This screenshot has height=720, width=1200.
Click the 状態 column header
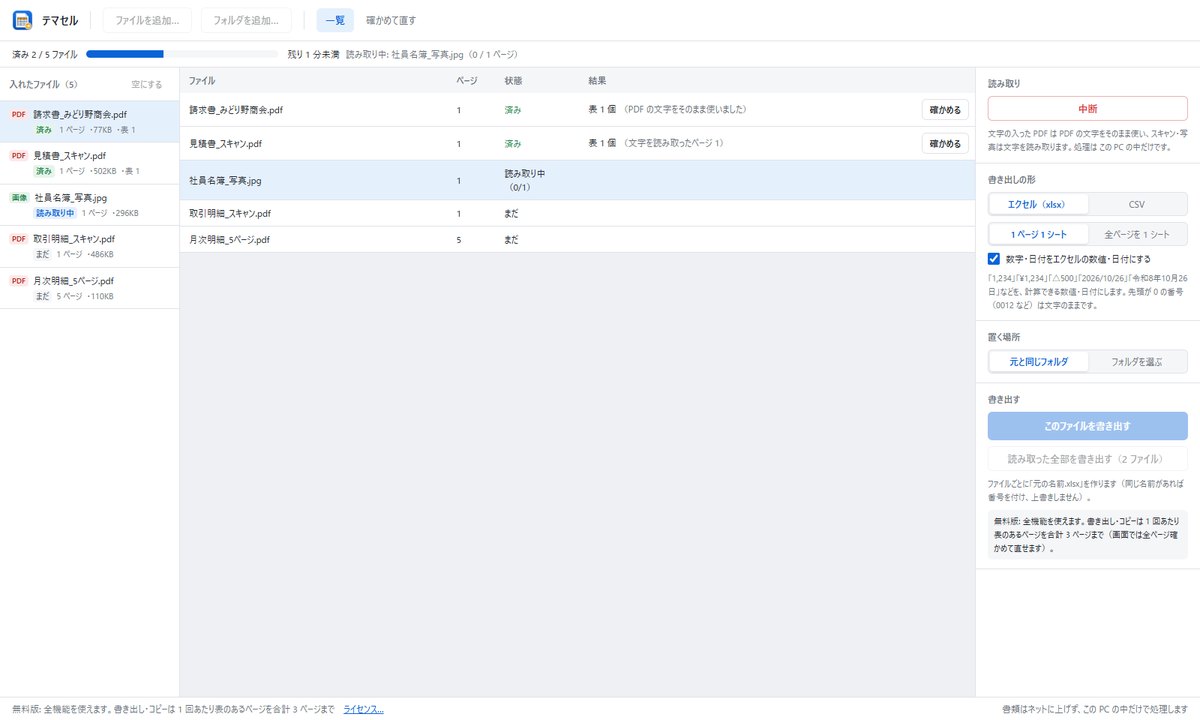(513, 80)
